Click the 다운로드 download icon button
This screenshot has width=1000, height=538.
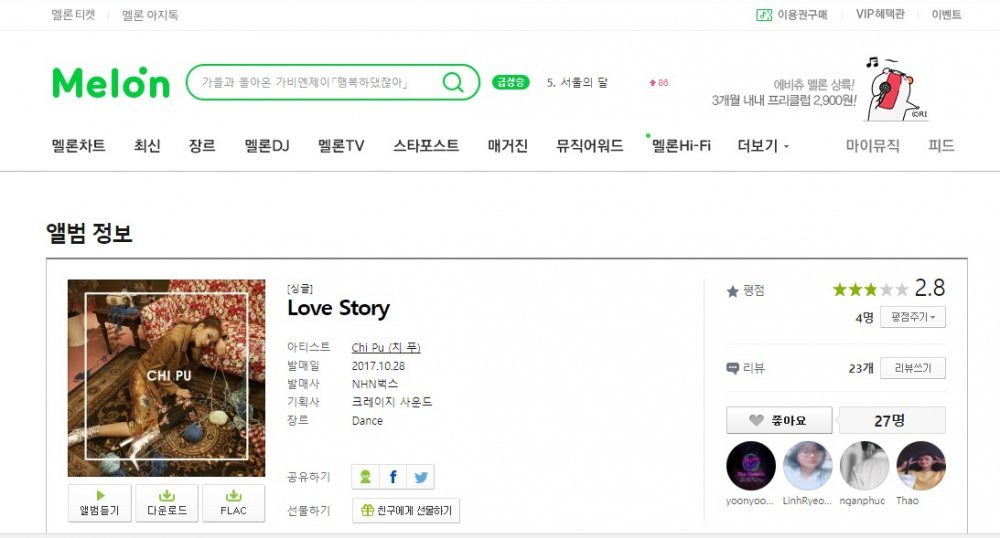click(x=166, y=503)
